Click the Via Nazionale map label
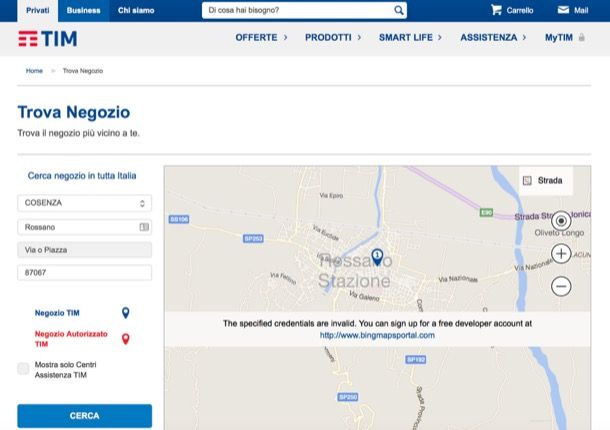This screenshot has width=610, height=430. [458, 279]
